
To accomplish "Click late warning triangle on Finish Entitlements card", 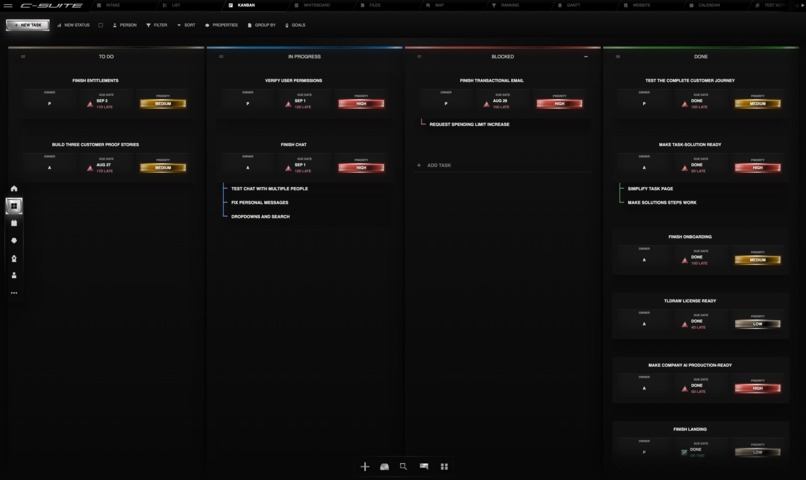I will click(90, 104).
